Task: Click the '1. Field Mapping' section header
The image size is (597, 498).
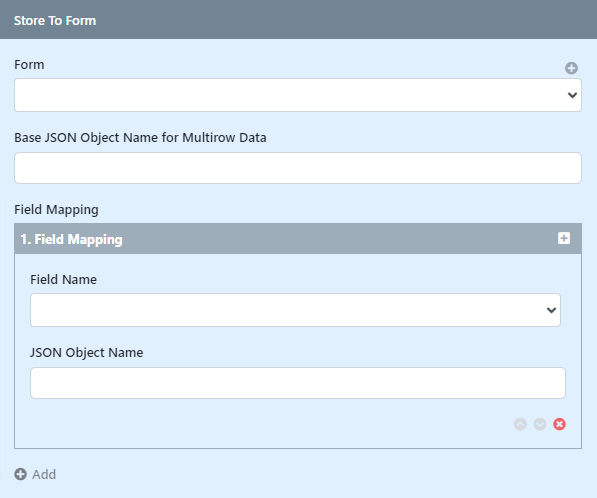Action: (x=298, y=239)
